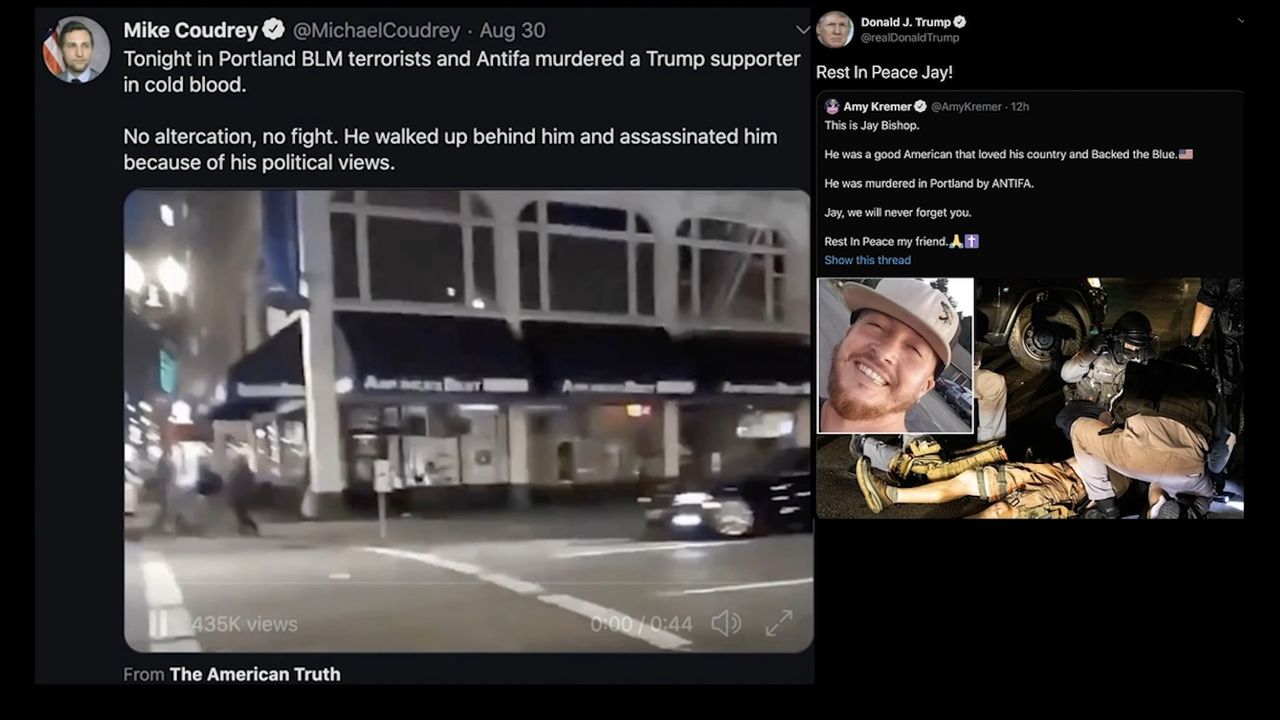Click the verified badge next to Mike Coudrey

click(x=274, y=30)
